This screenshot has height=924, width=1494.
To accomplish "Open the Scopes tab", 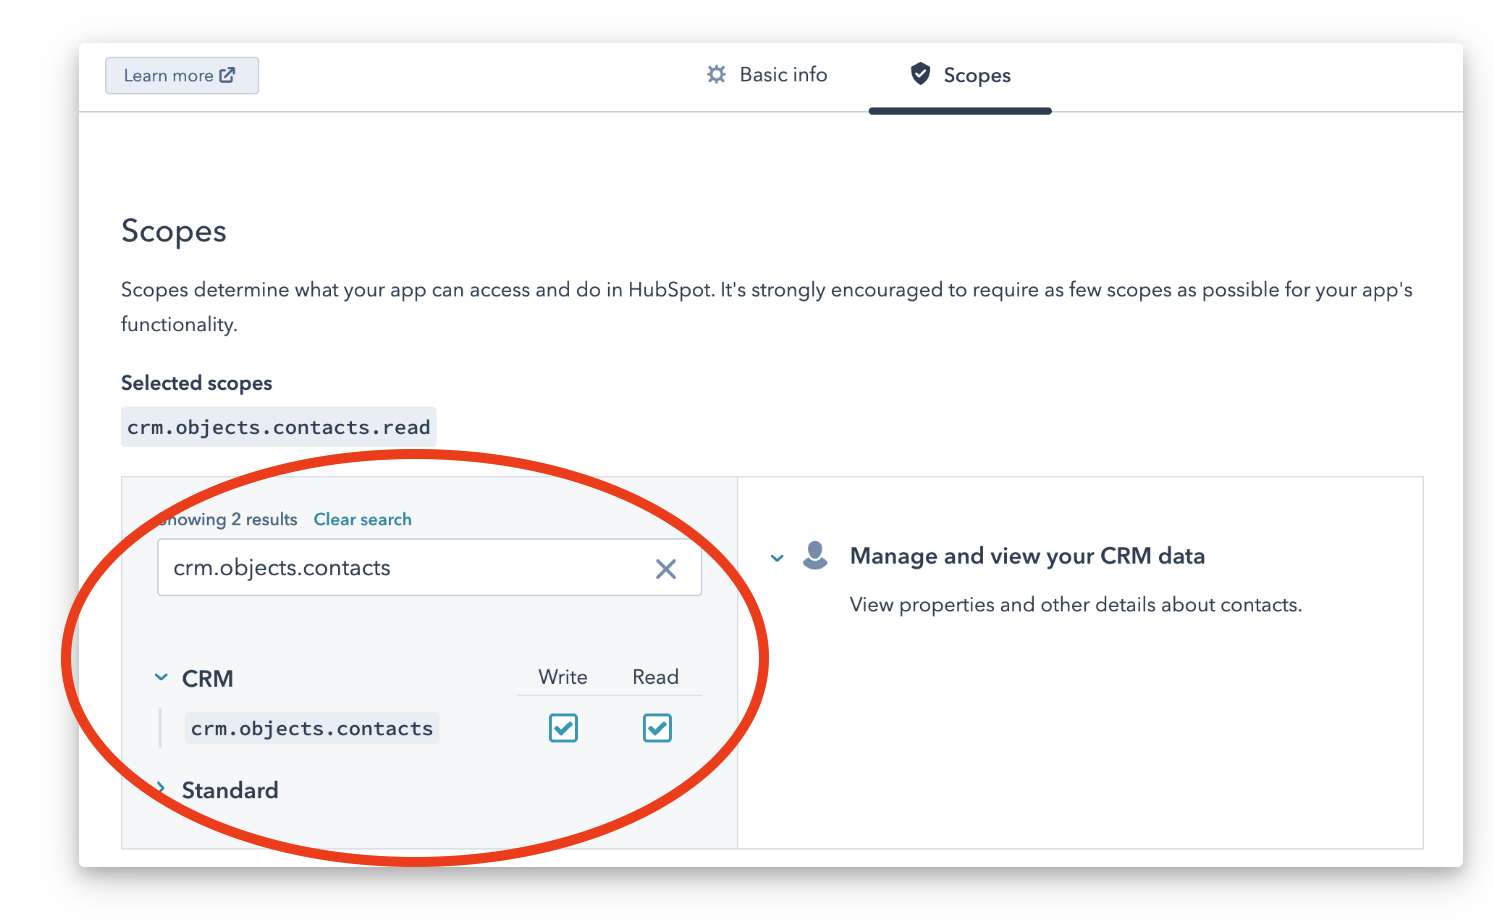I will click(x=975, y=76).
